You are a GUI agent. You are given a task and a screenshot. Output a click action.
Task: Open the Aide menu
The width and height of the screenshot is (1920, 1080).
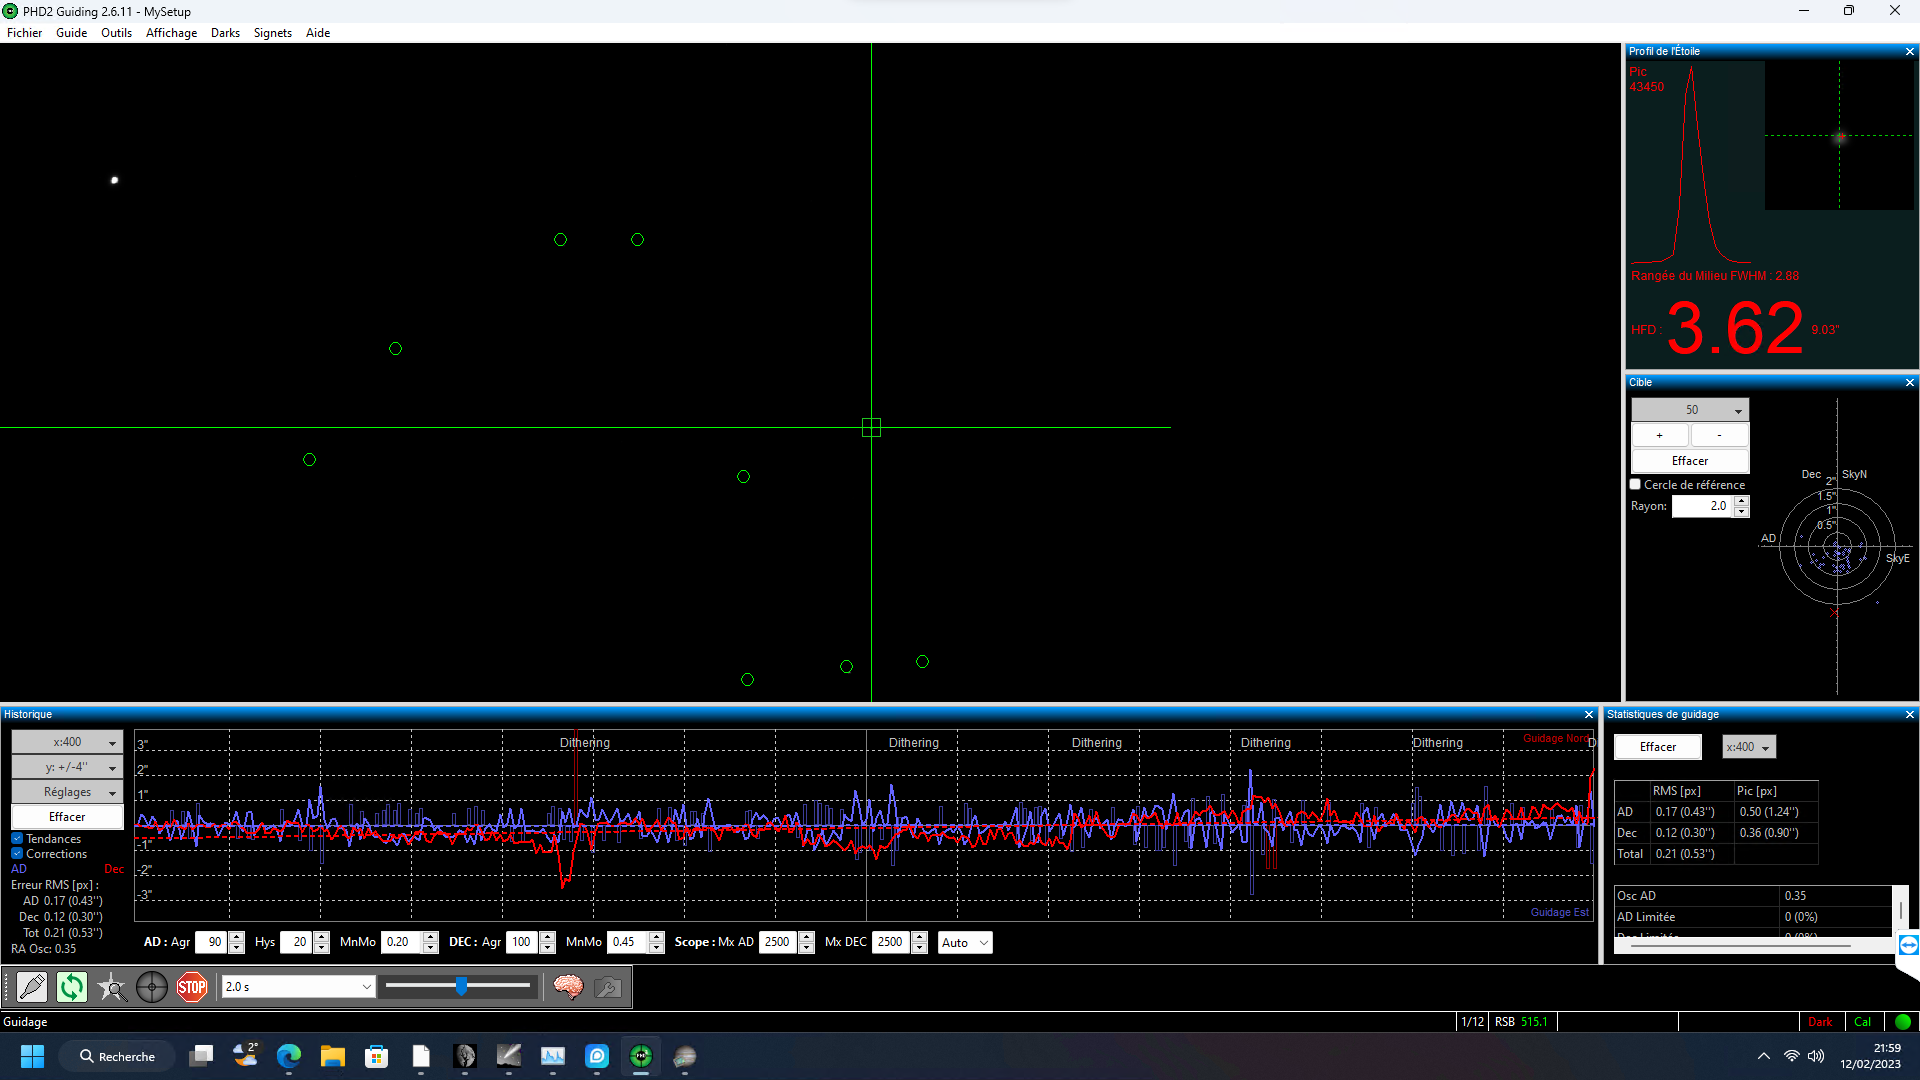click(x=318, y=33)
